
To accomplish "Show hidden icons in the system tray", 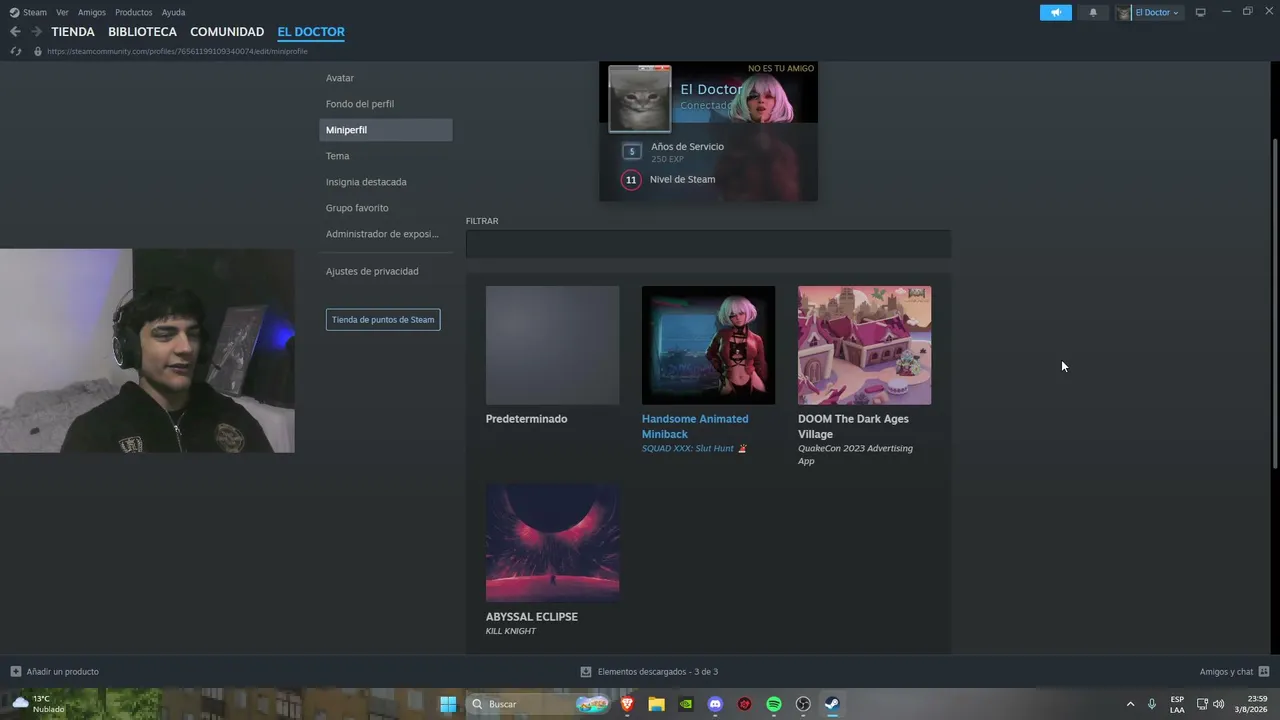I will [1130, 704].
